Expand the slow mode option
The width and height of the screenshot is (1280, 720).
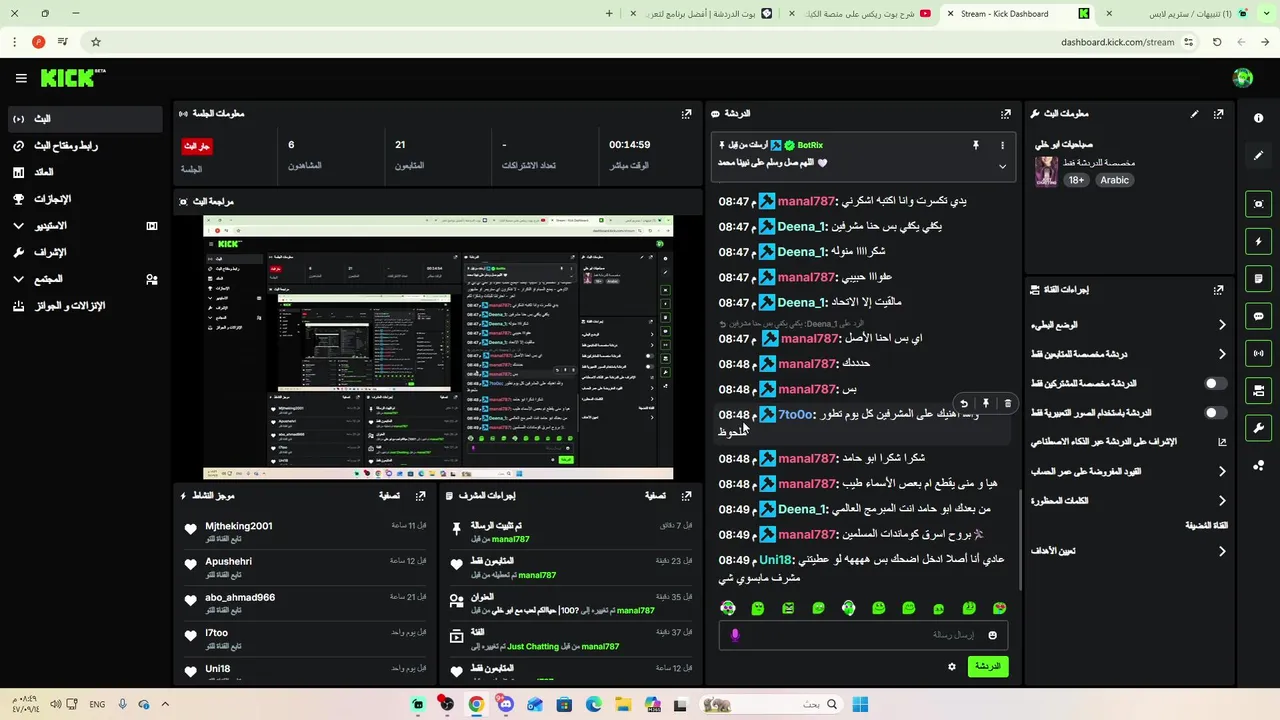click(x=1222, y=325)
